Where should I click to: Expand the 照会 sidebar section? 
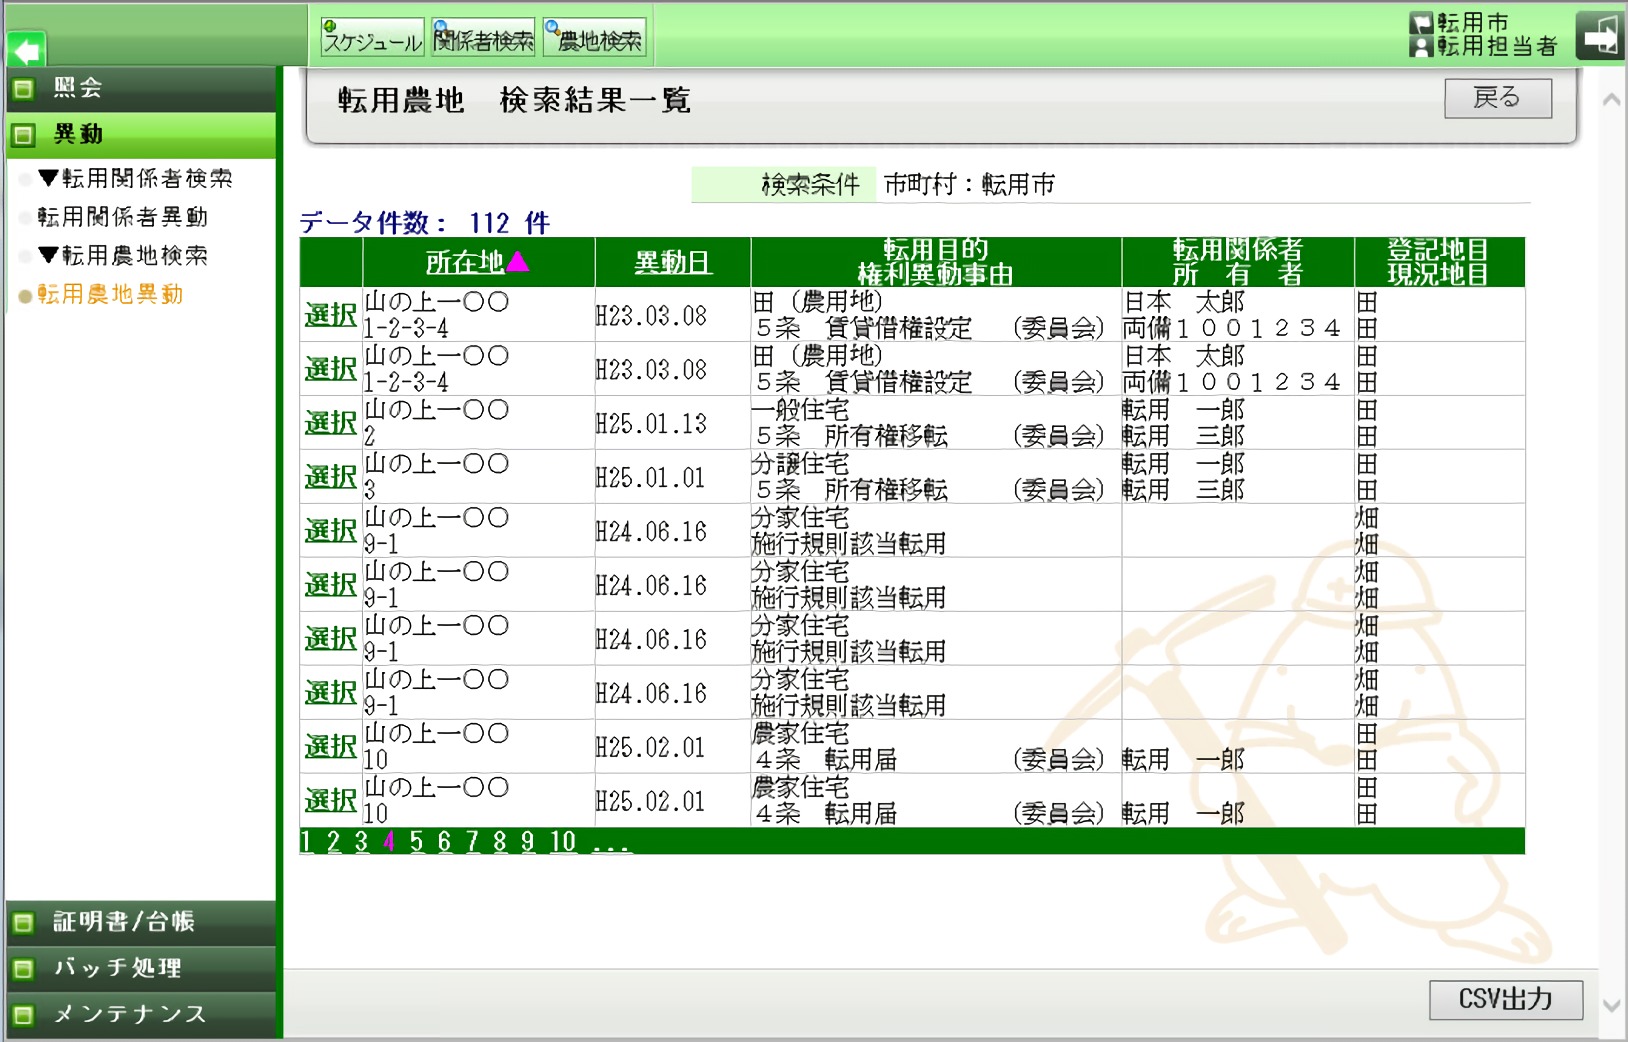point(141,89)
